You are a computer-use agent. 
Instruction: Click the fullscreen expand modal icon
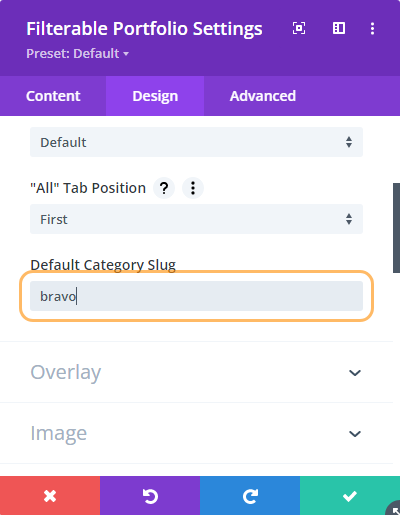[x=299, y=28]
